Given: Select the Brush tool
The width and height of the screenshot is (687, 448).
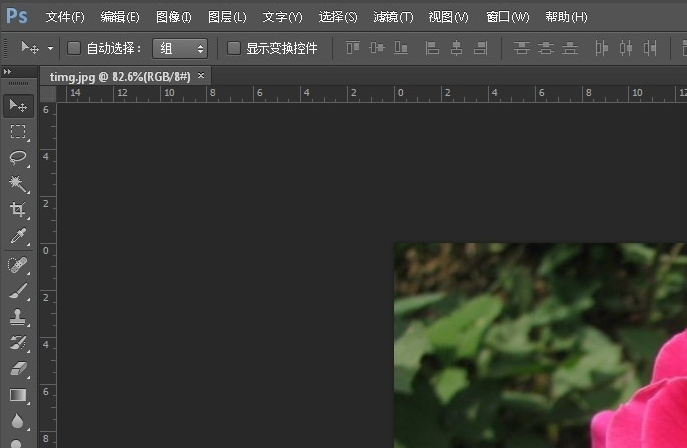Looking at the screenshot, I should [18, 291].
